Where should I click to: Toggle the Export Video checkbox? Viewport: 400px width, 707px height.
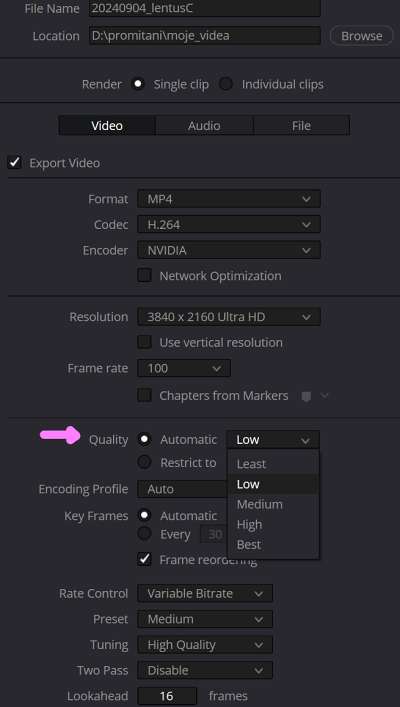tap(14, 162)
